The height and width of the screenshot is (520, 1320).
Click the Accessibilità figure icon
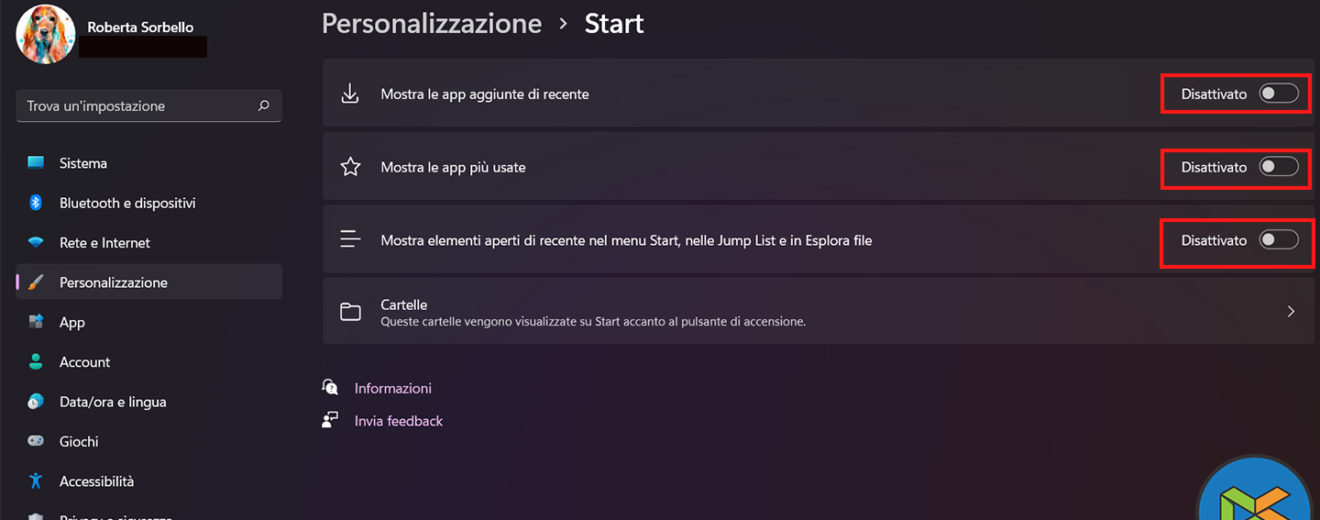[x=36, y=481]
